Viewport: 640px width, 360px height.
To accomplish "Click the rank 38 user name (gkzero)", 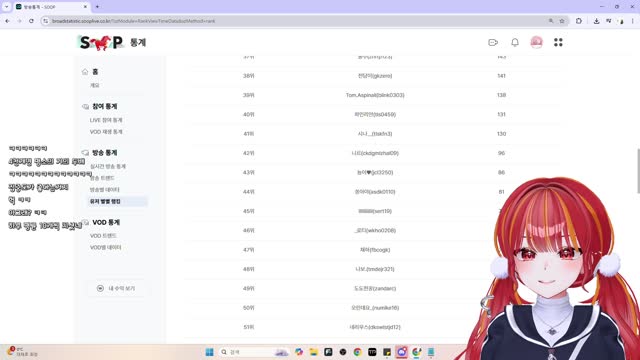I will pos(375,76).
